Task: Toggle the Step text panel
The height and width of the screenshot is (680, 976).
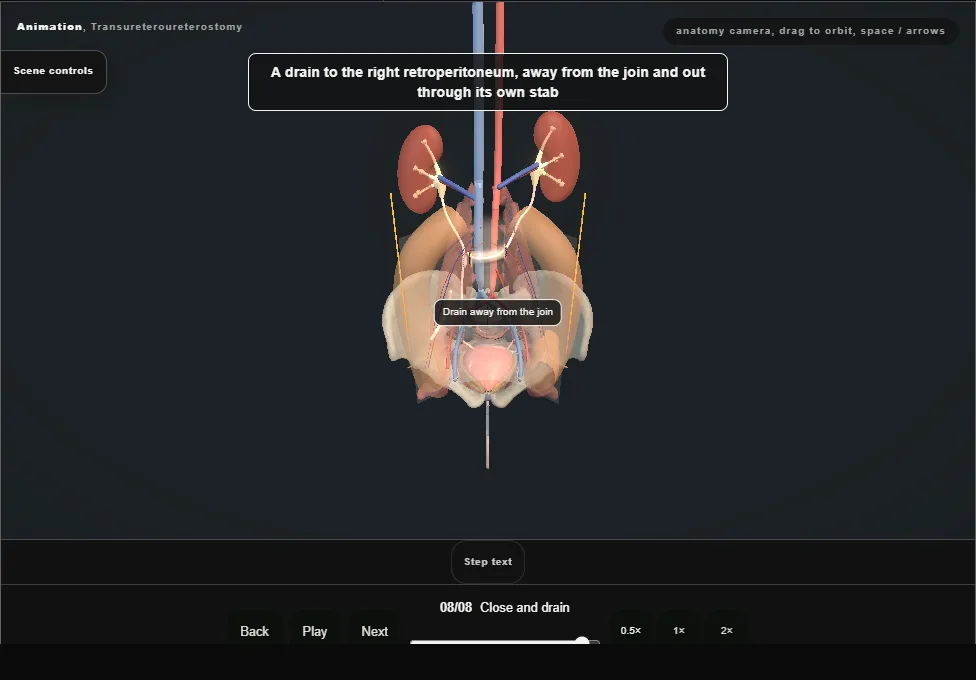Action: click(488, 562)
